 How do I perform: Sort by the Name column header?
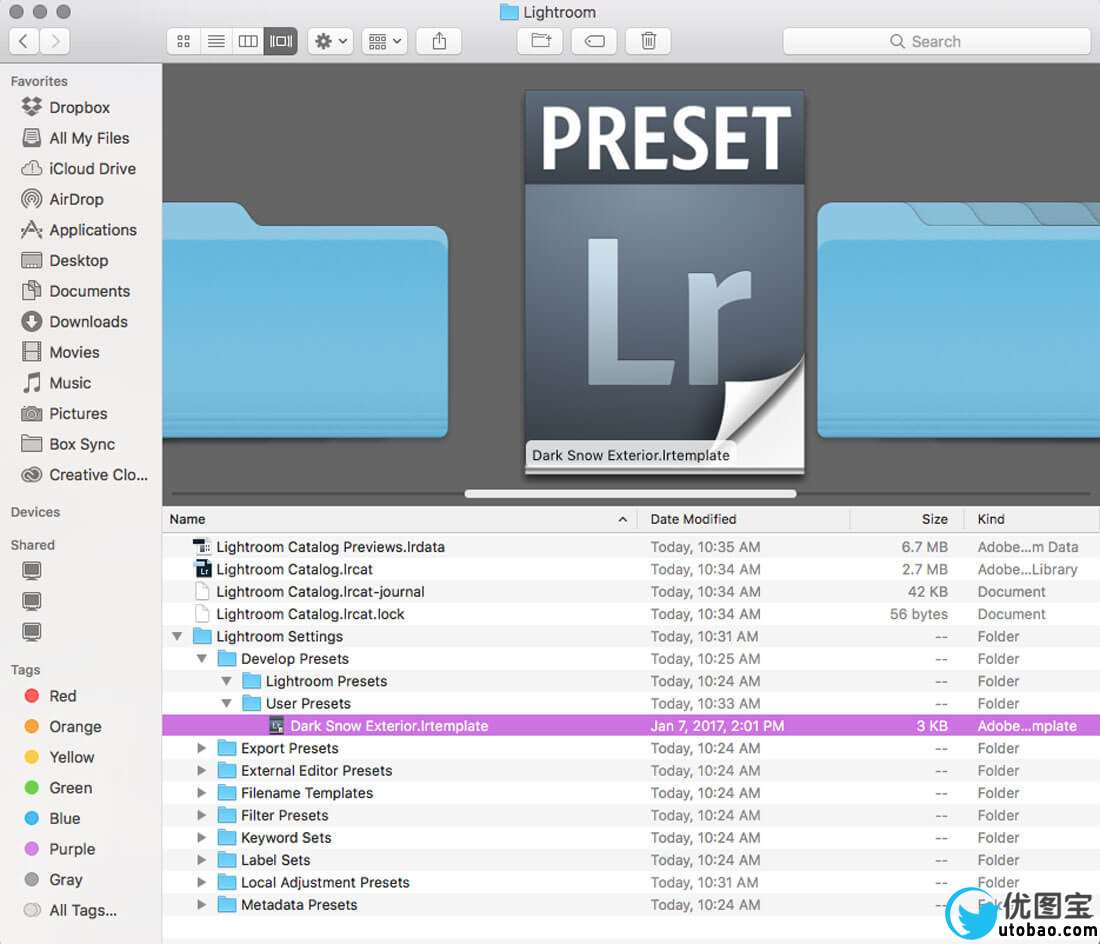pos(399,519)
